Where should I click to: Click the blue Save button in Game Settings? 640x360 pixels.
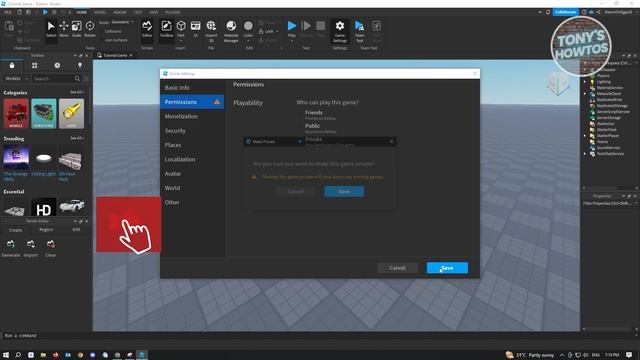[447, 268]
